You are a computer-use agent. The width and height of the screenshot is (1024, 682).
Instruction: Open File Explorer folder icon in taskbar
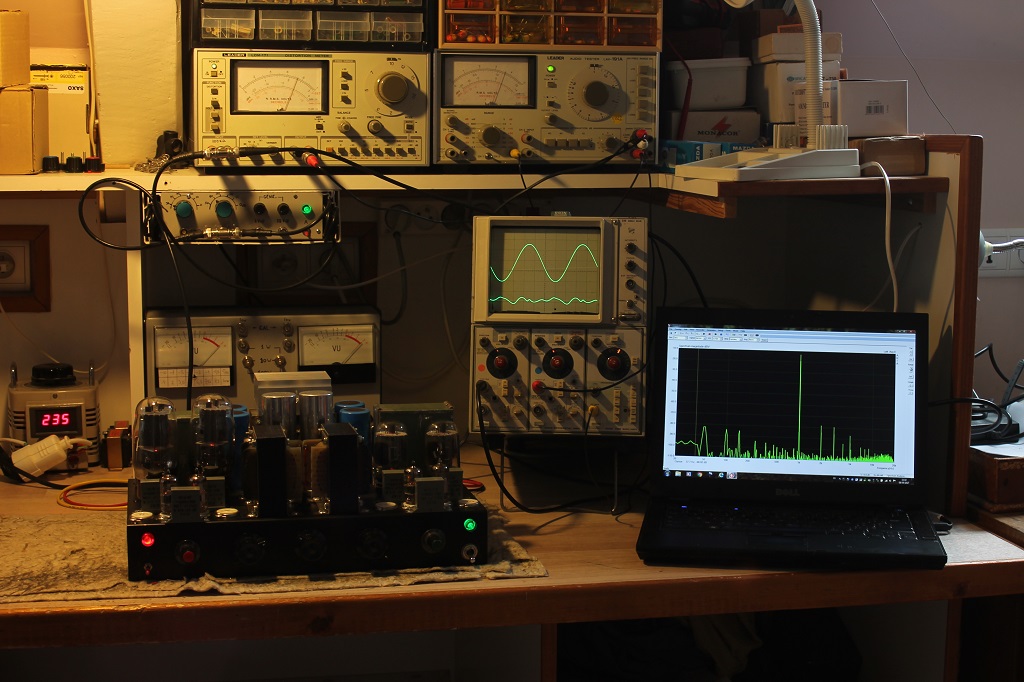tap(678, 474)
